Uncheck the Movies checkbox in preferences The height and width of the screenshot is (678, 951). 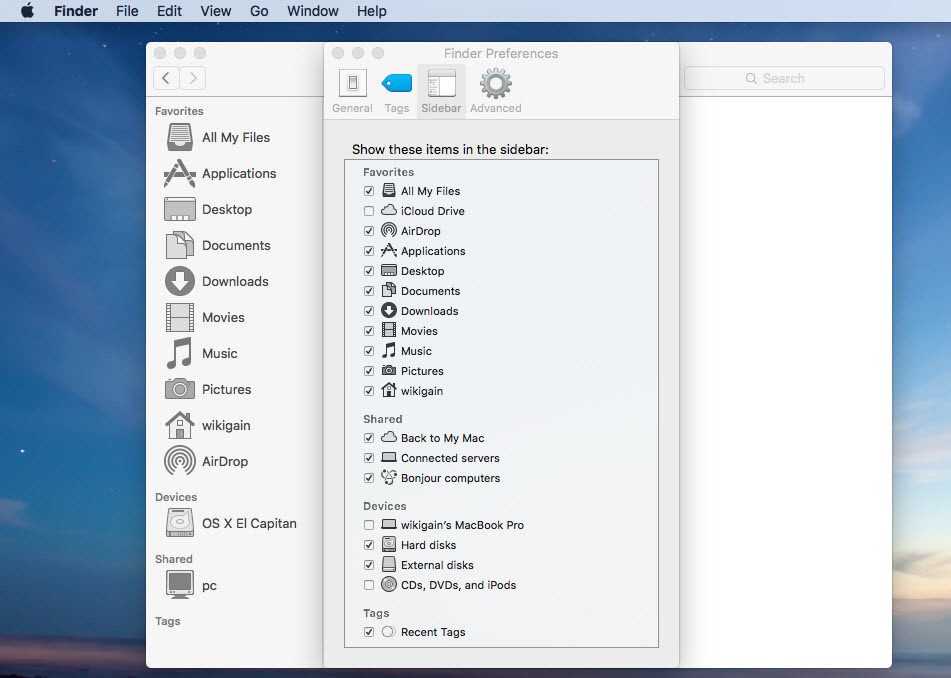tap(369, 331)
